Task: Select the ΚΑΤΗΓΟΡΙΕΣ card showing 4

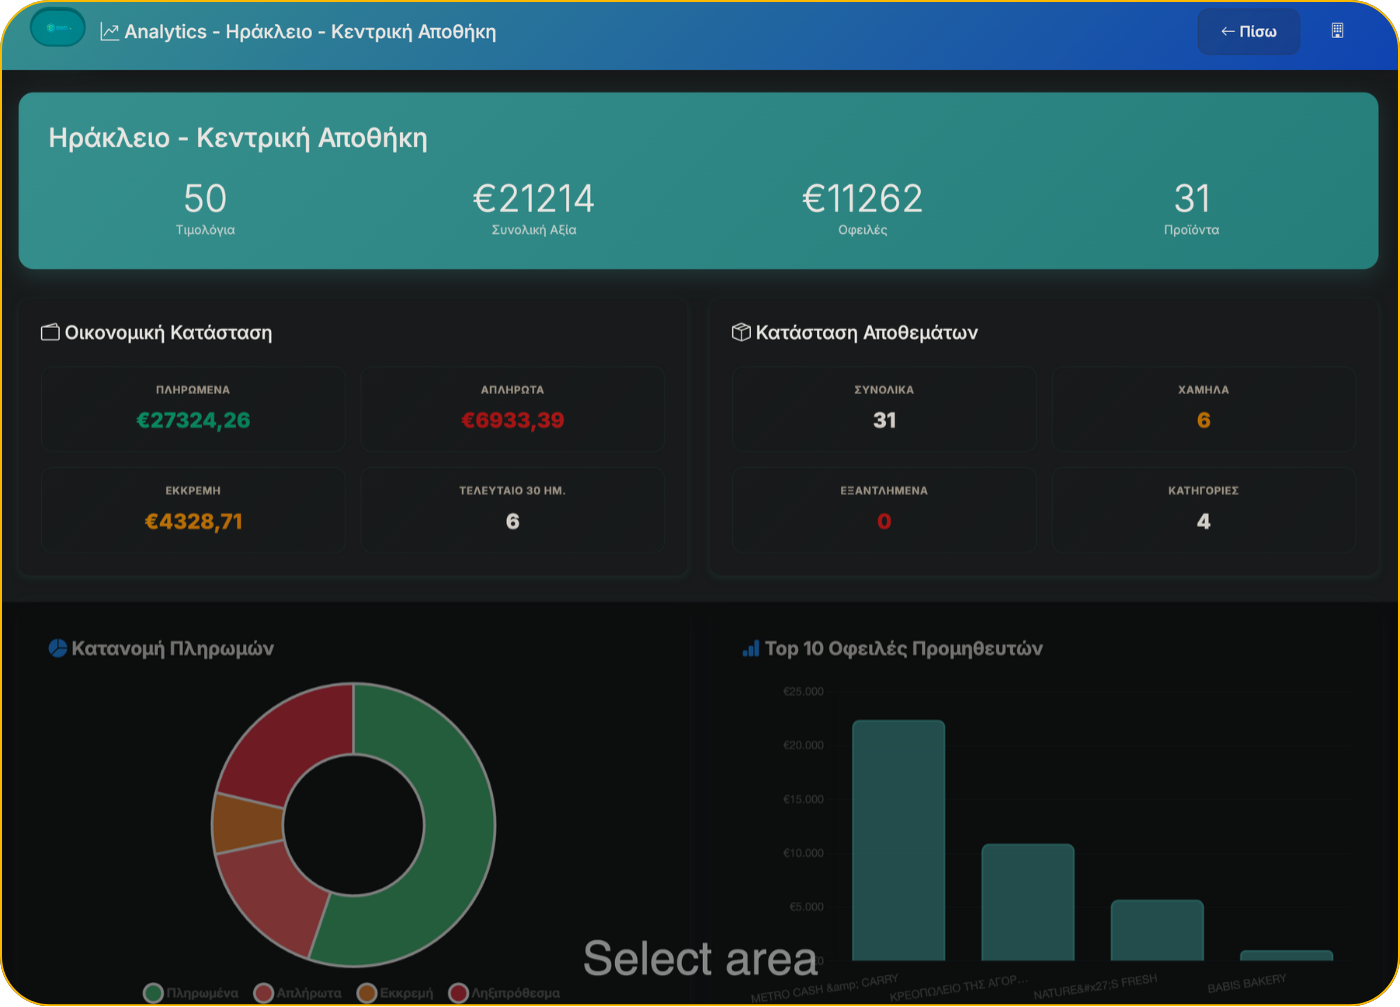Action: 1203,509
